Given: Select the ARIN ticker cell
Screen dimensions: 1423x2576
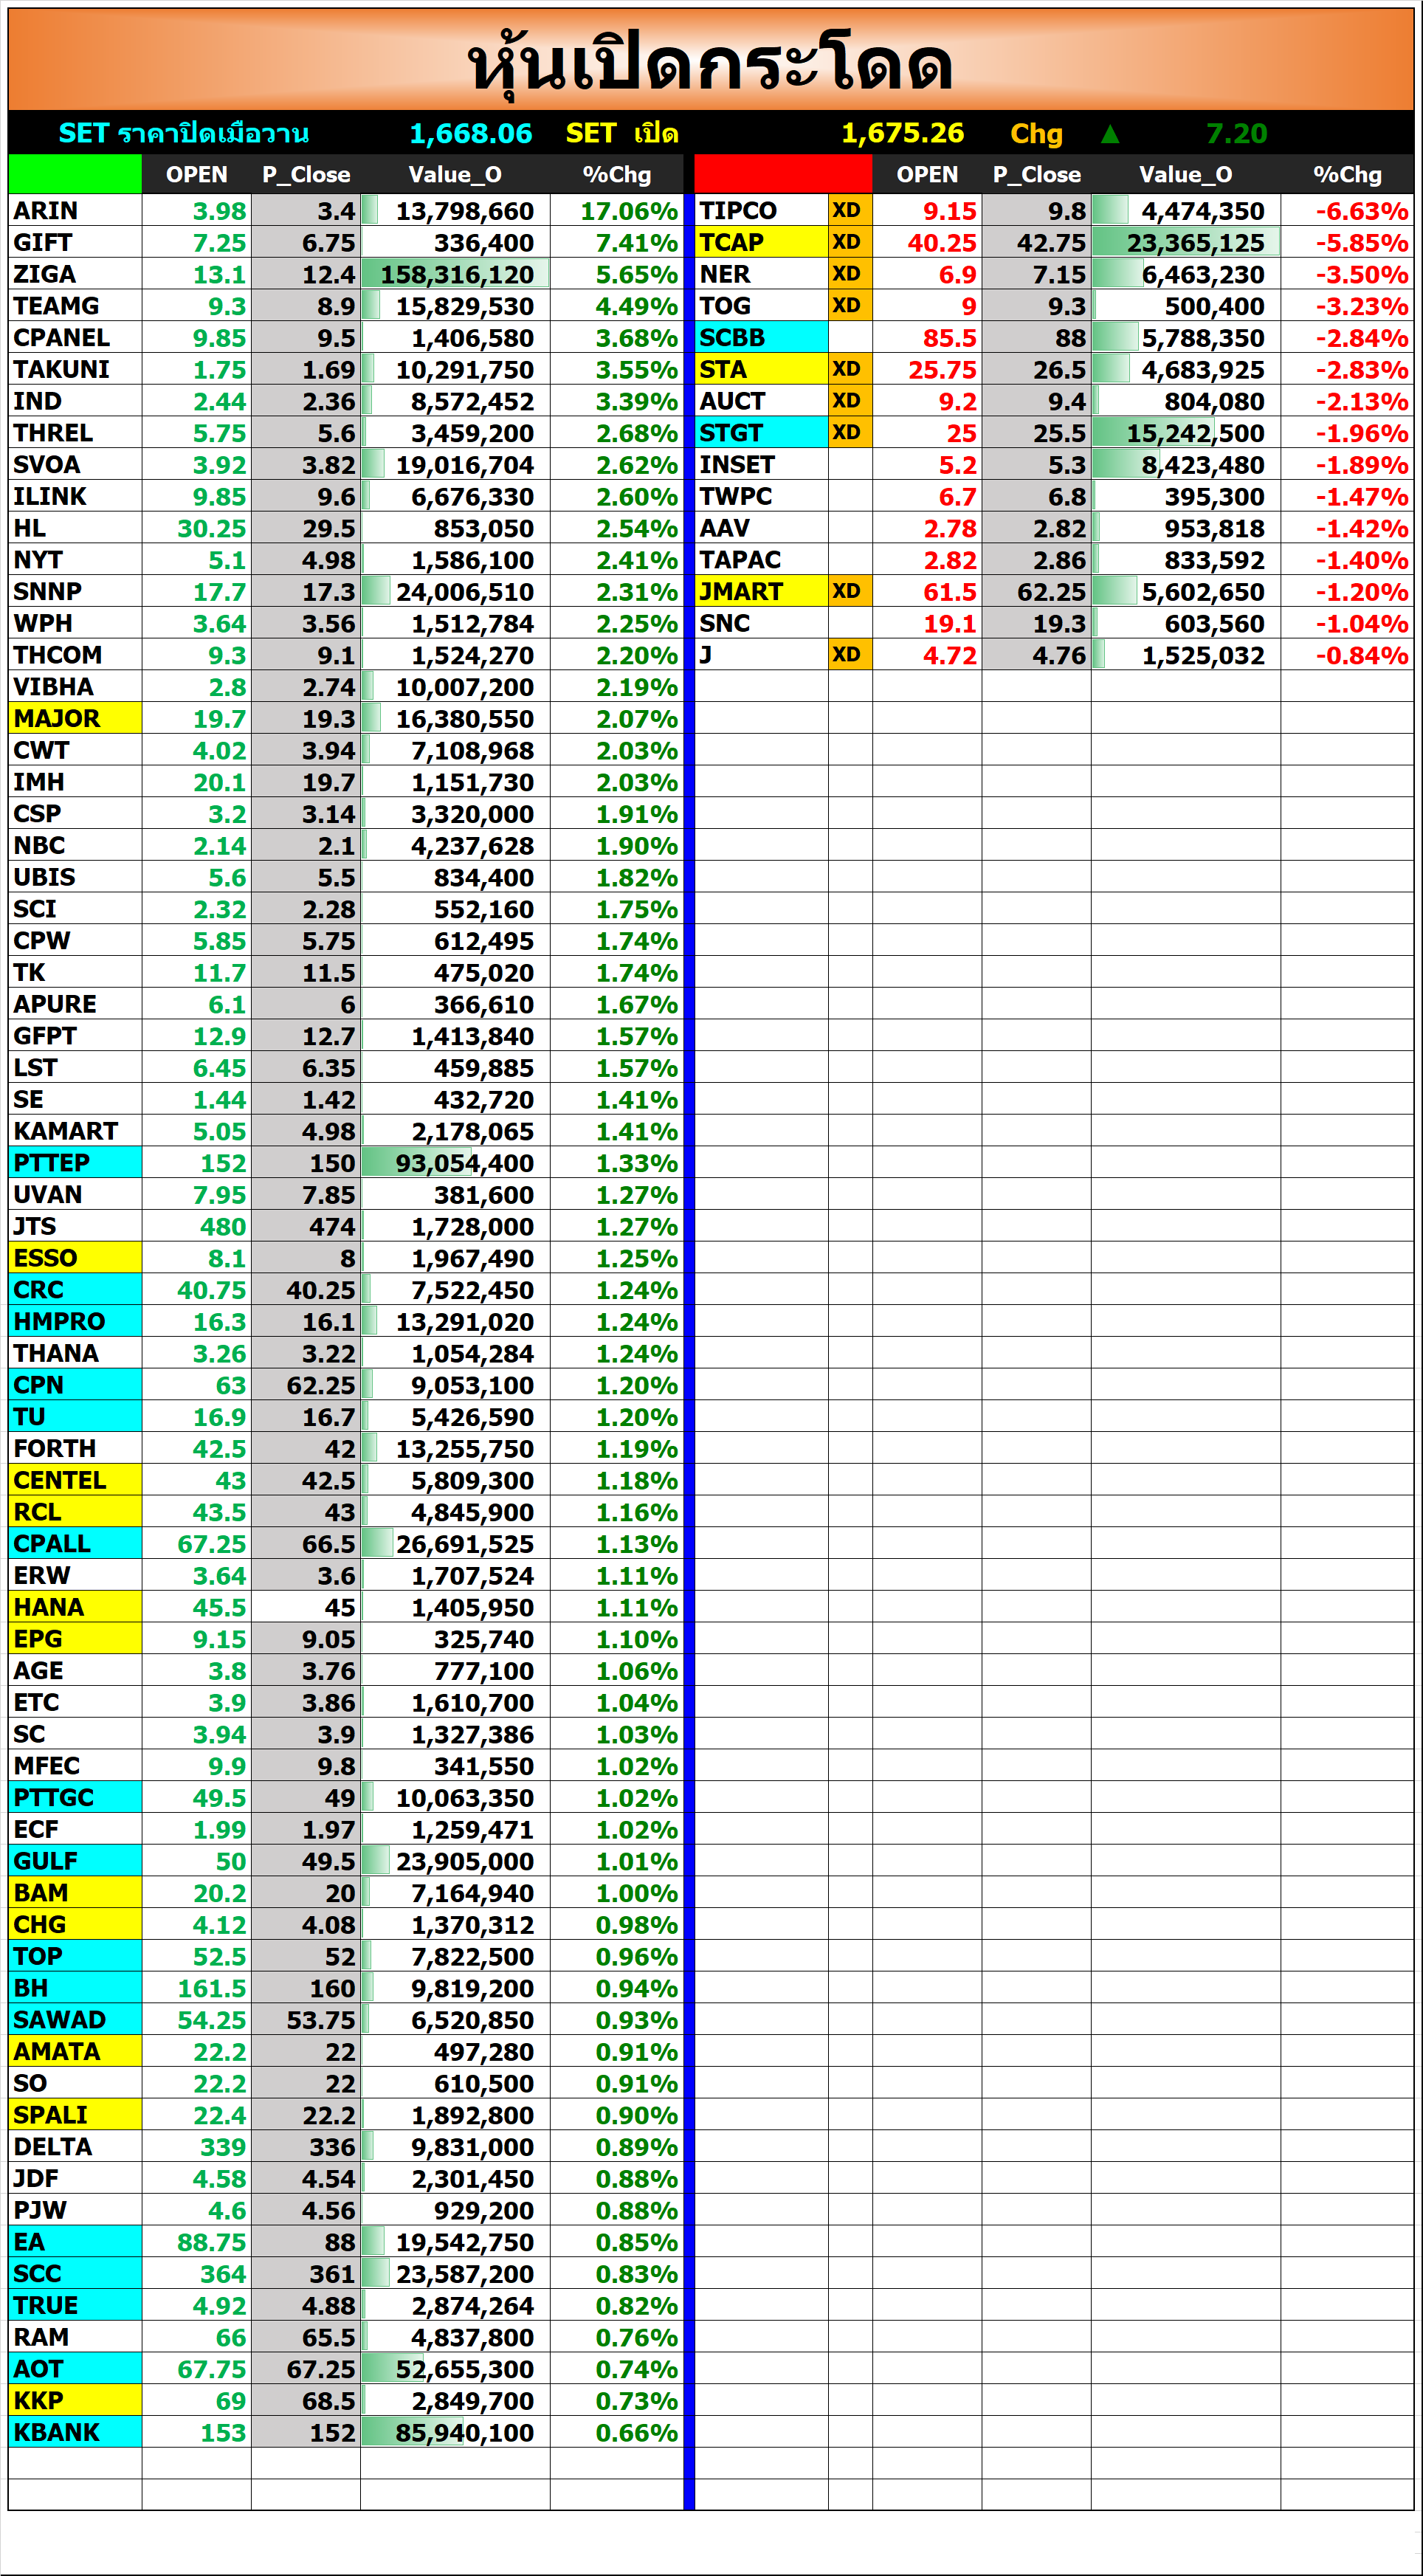Looking at the screenshot, I should [x=75, y=210].
